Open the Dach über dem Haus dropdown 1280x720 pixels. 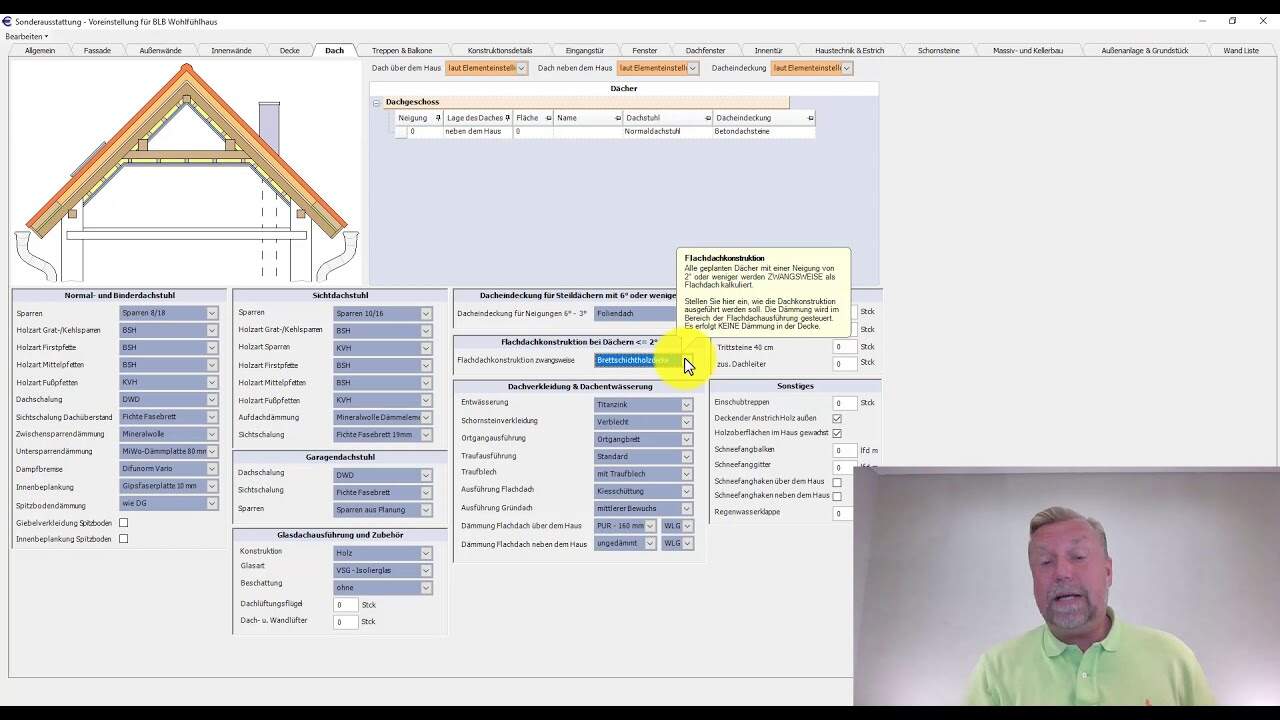486,68
